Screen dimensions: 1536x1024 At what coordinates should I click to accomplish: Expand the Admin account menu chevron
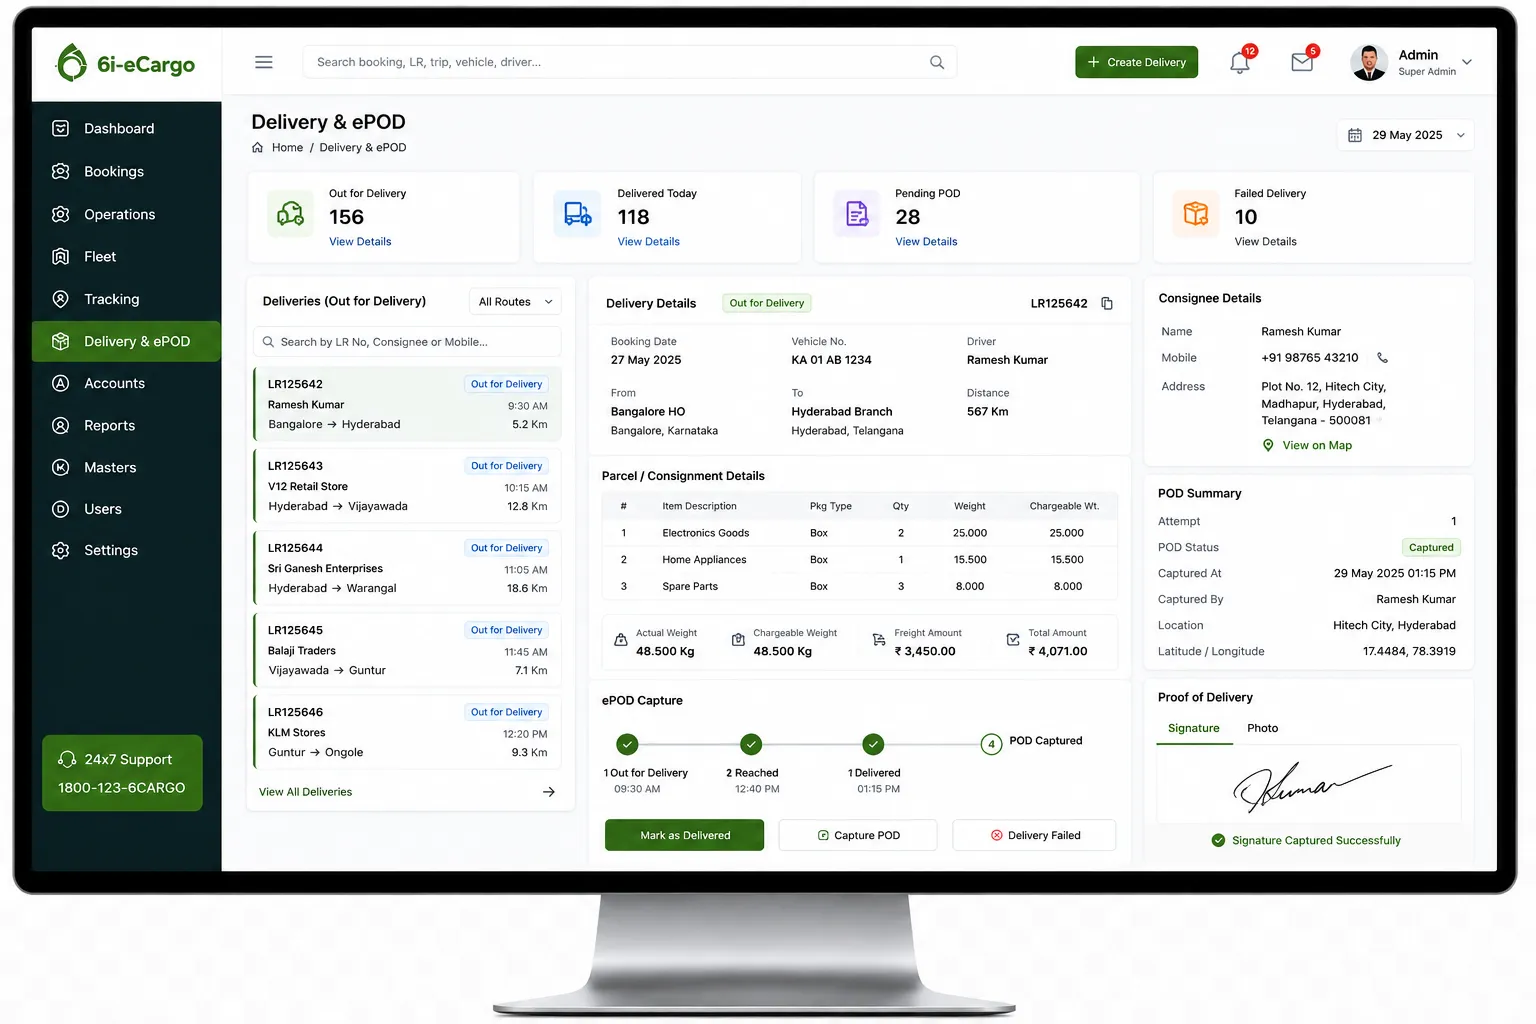click(x=1467, y=62)
